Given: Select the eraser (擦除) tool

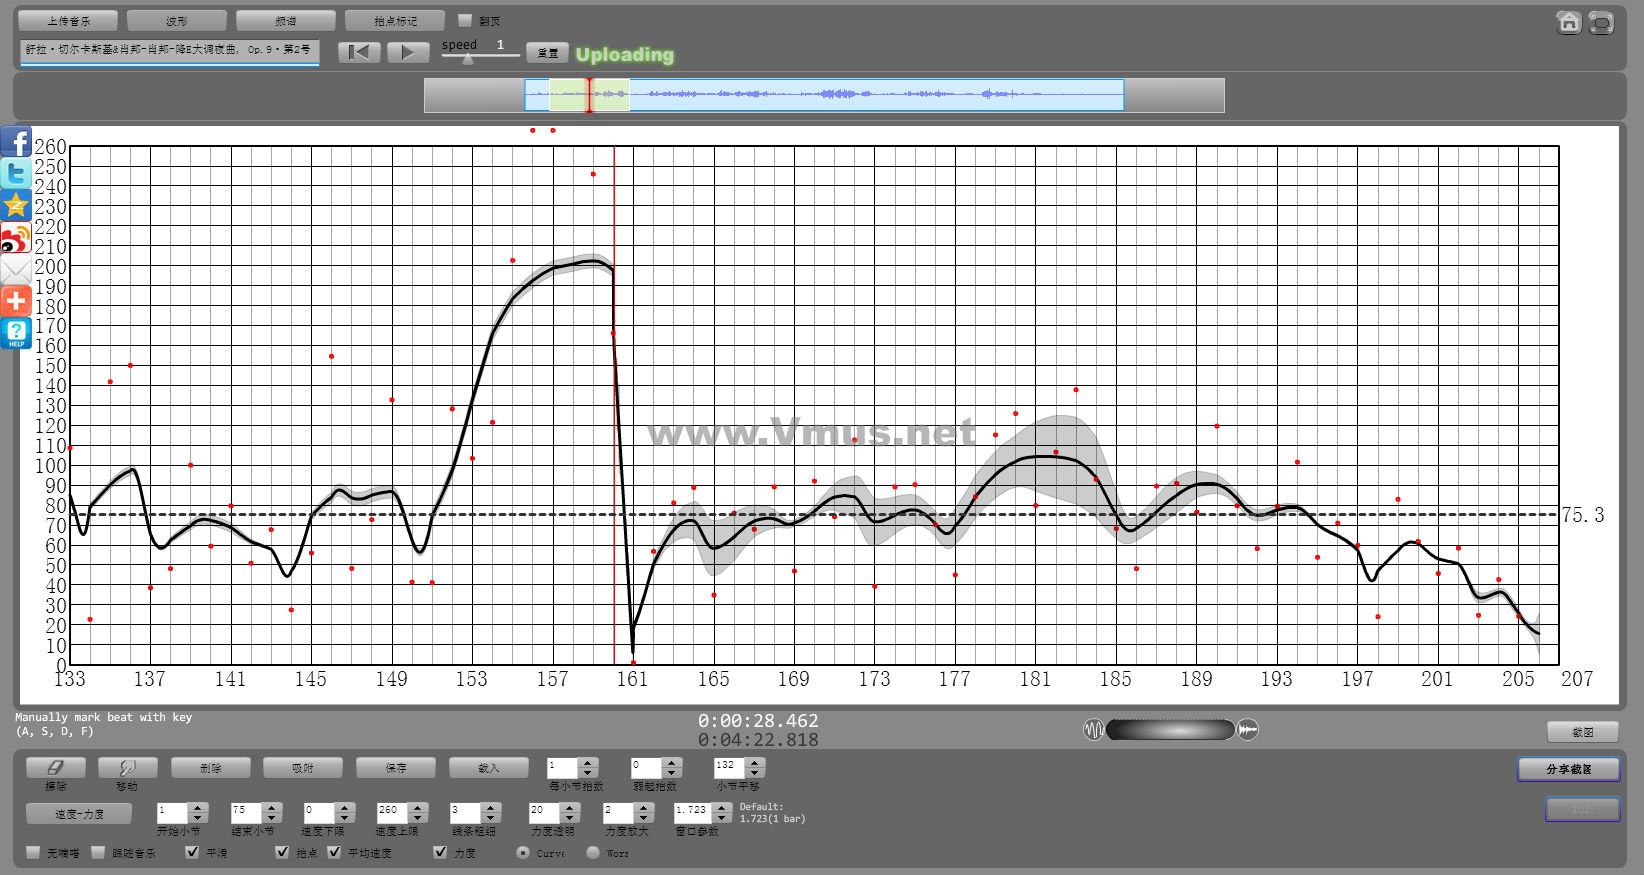Looking at the screenshot, I should (56, 768).
